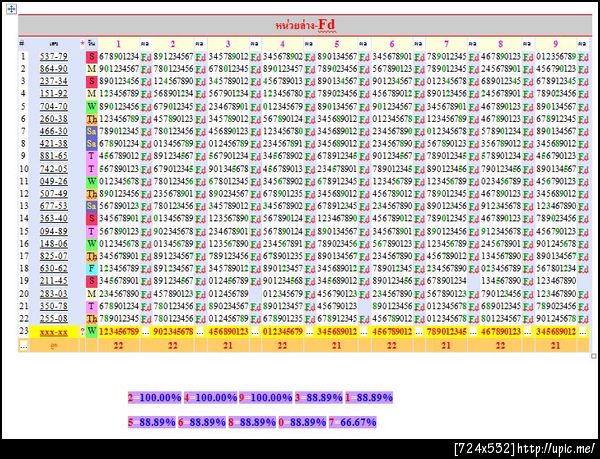600x459 pixels.
Task: Click column header number 4
Action: tap(282, 44)
